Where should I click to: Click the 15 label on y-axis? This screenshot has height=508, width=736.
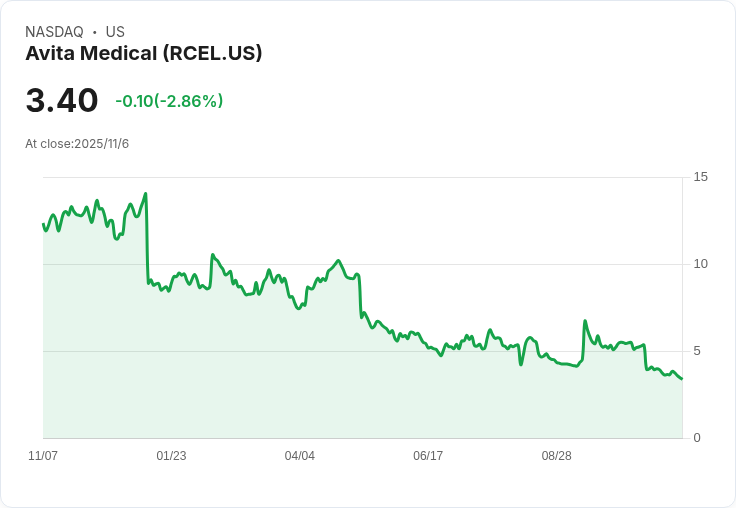point(700,177)
